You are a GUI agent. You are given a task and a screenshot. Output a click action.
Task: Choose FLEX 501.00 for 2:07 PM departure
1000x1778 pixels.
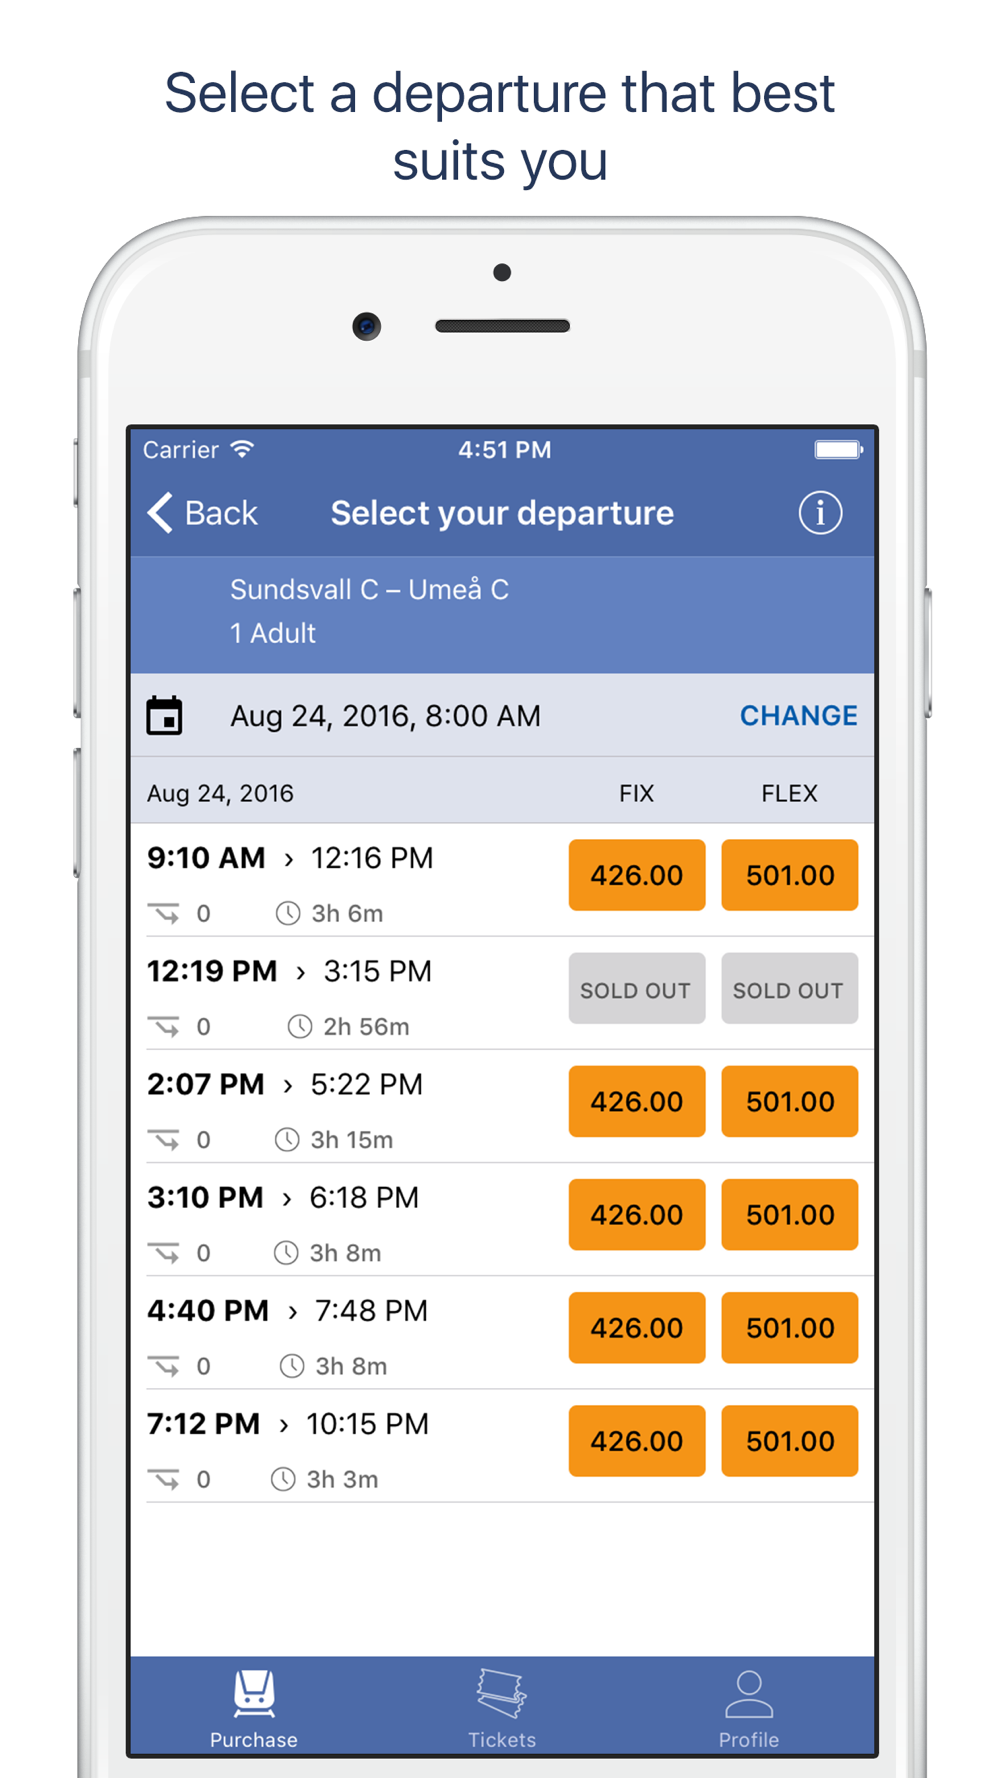[x=790, y=1101]
